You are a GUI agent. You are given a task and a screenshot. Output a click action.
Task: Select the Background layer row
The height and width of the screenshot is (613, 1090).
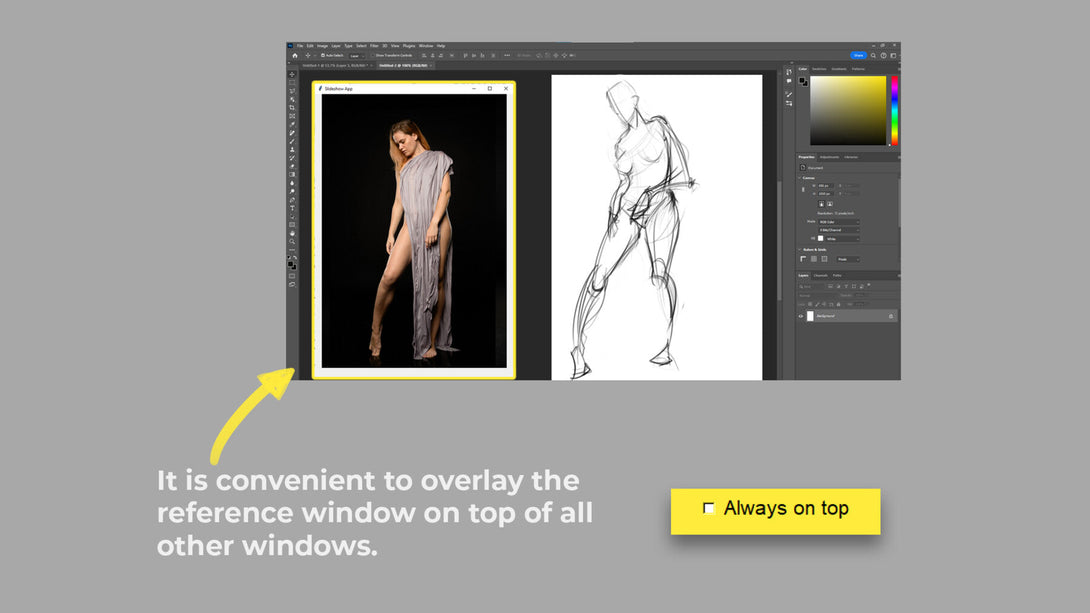(847, 316)
